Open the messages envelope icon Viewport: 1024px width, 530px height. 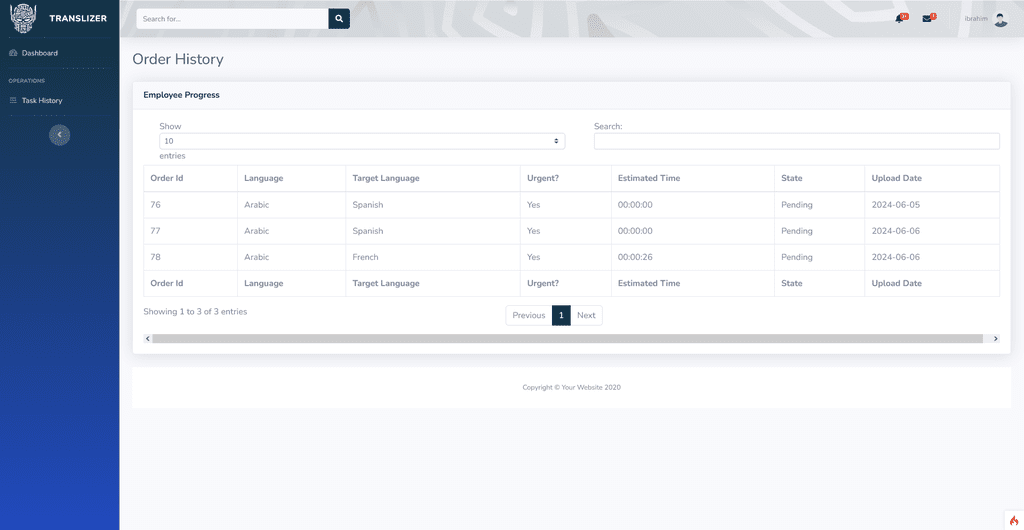[x=927, y=18]
